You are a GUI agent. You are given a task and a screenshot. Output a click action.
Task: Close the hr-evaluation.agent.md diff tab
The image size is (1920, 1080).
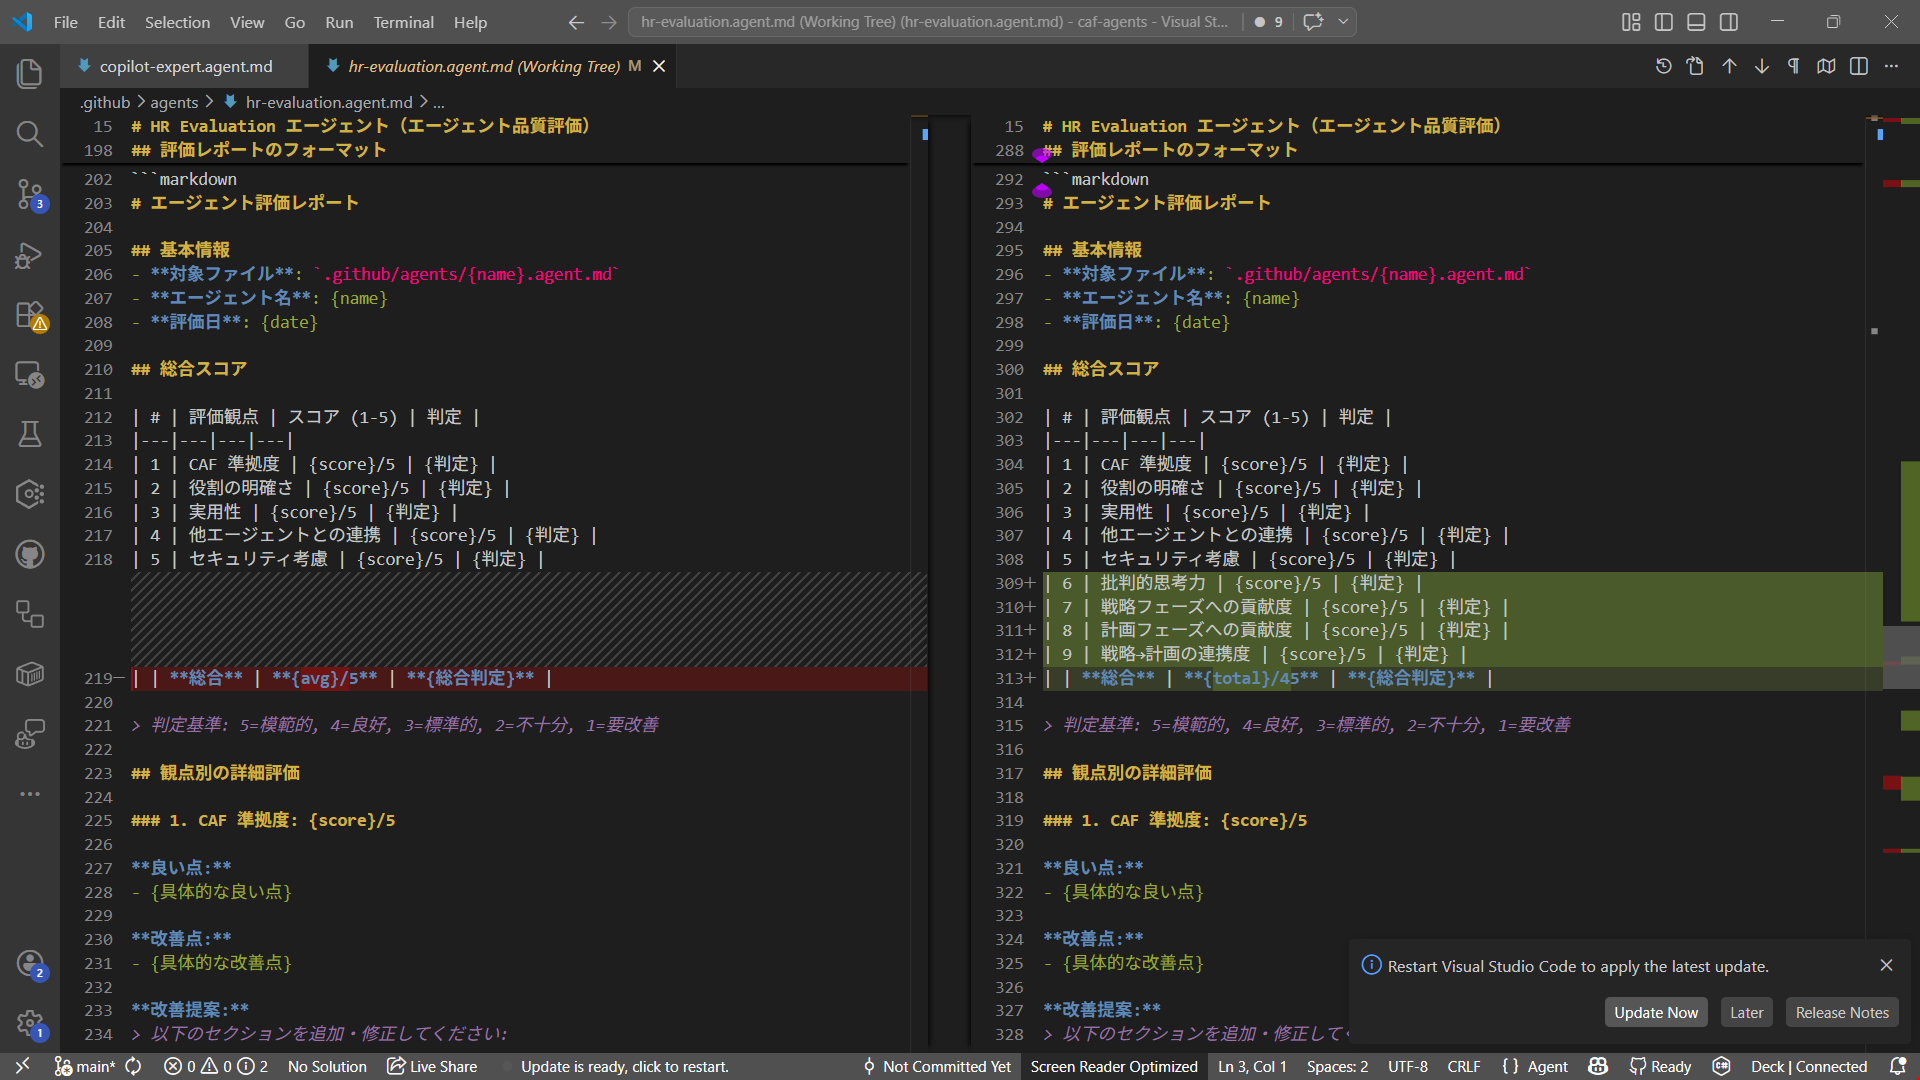659,66
